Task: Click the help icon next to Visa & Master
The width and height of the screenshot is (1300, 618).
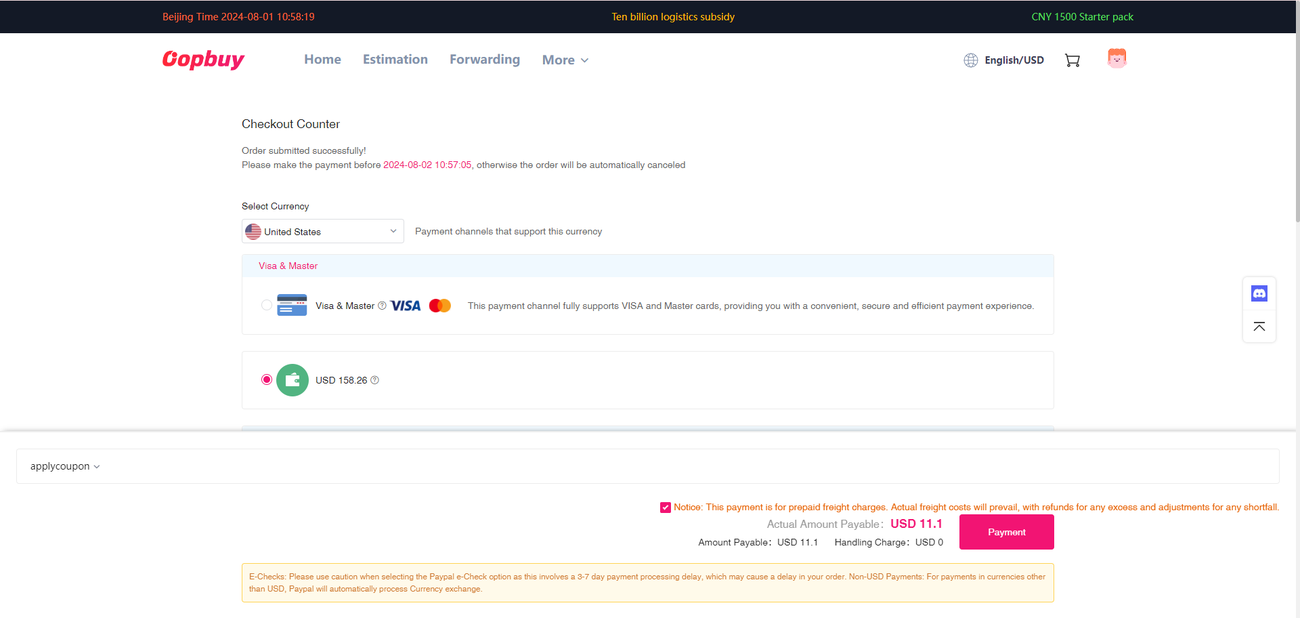Action: 382,306
